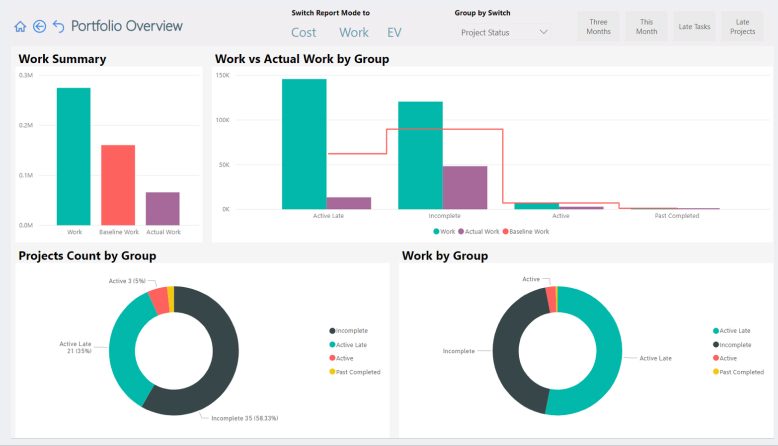Click red Baseline Work legend marker
The width and height of the screenshot is (778, 446).
[506, 232]
